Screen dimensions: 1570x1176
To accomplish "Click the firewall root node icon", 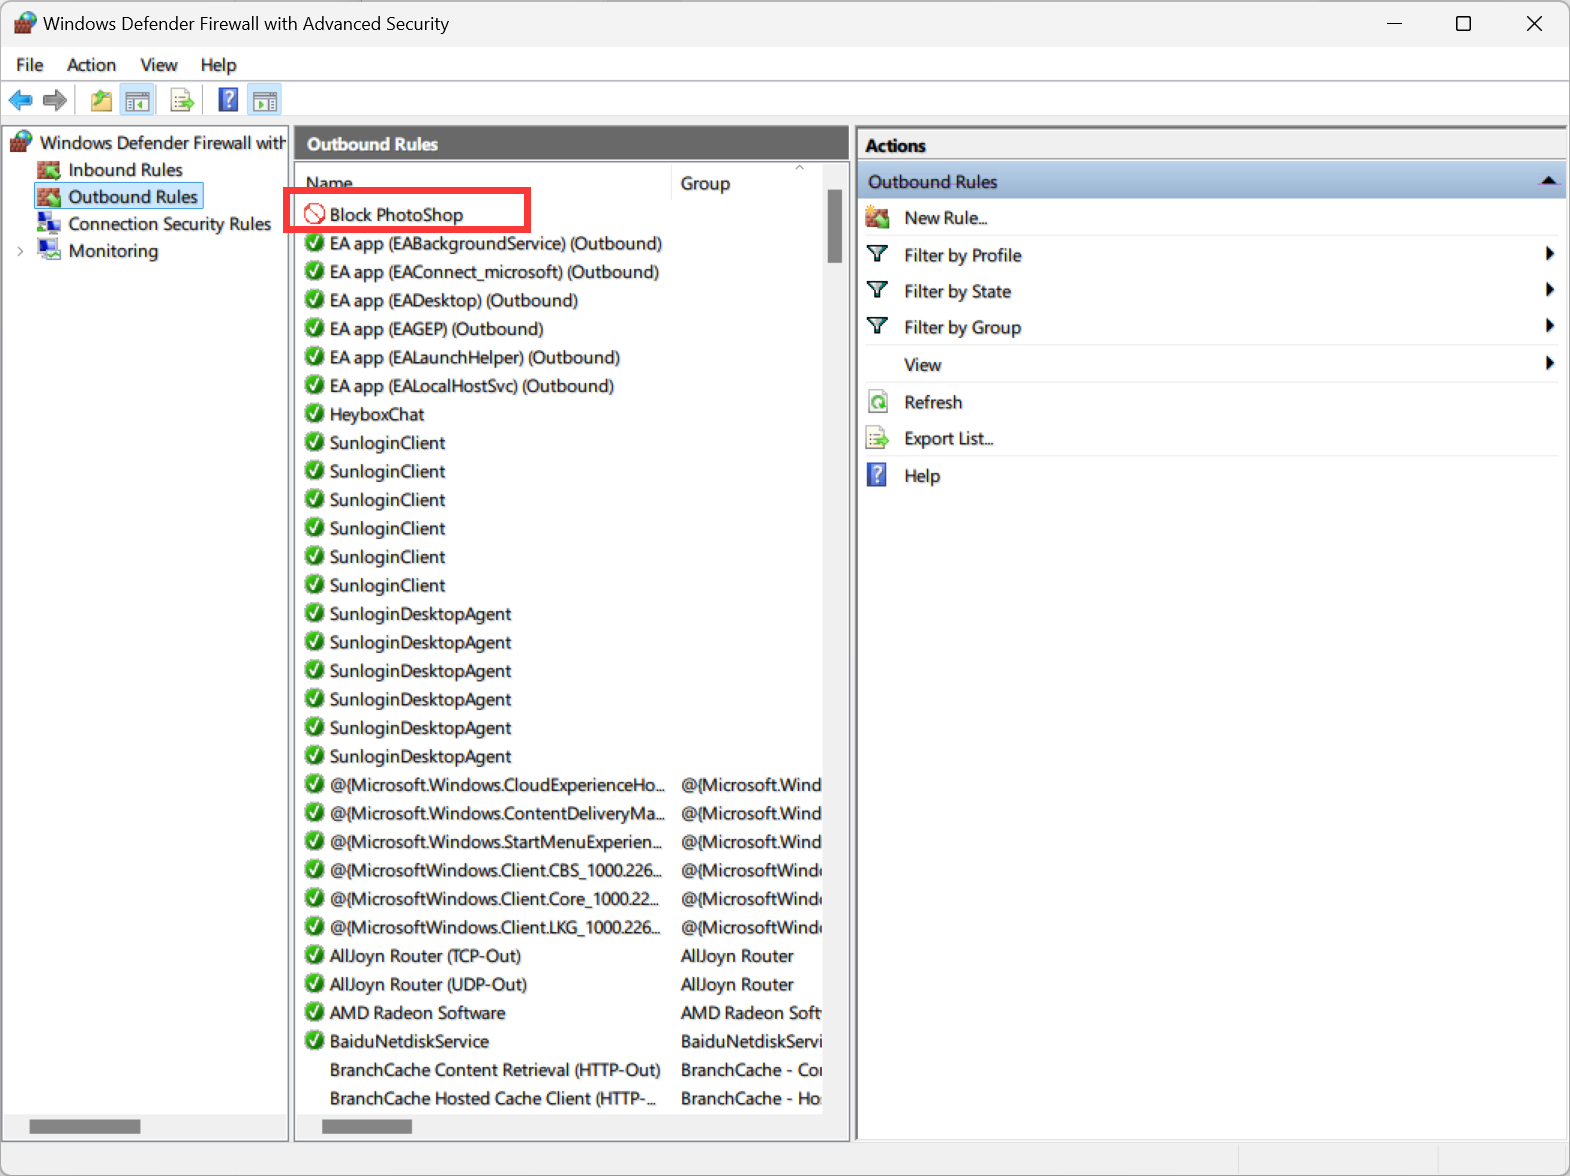I will point(21,142).
